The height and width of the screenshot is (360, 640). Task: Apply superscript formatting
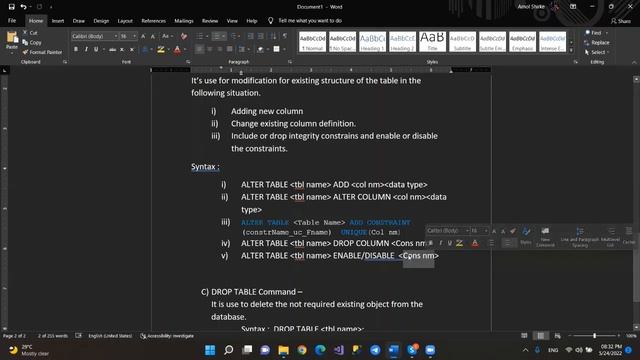(131, 49)
